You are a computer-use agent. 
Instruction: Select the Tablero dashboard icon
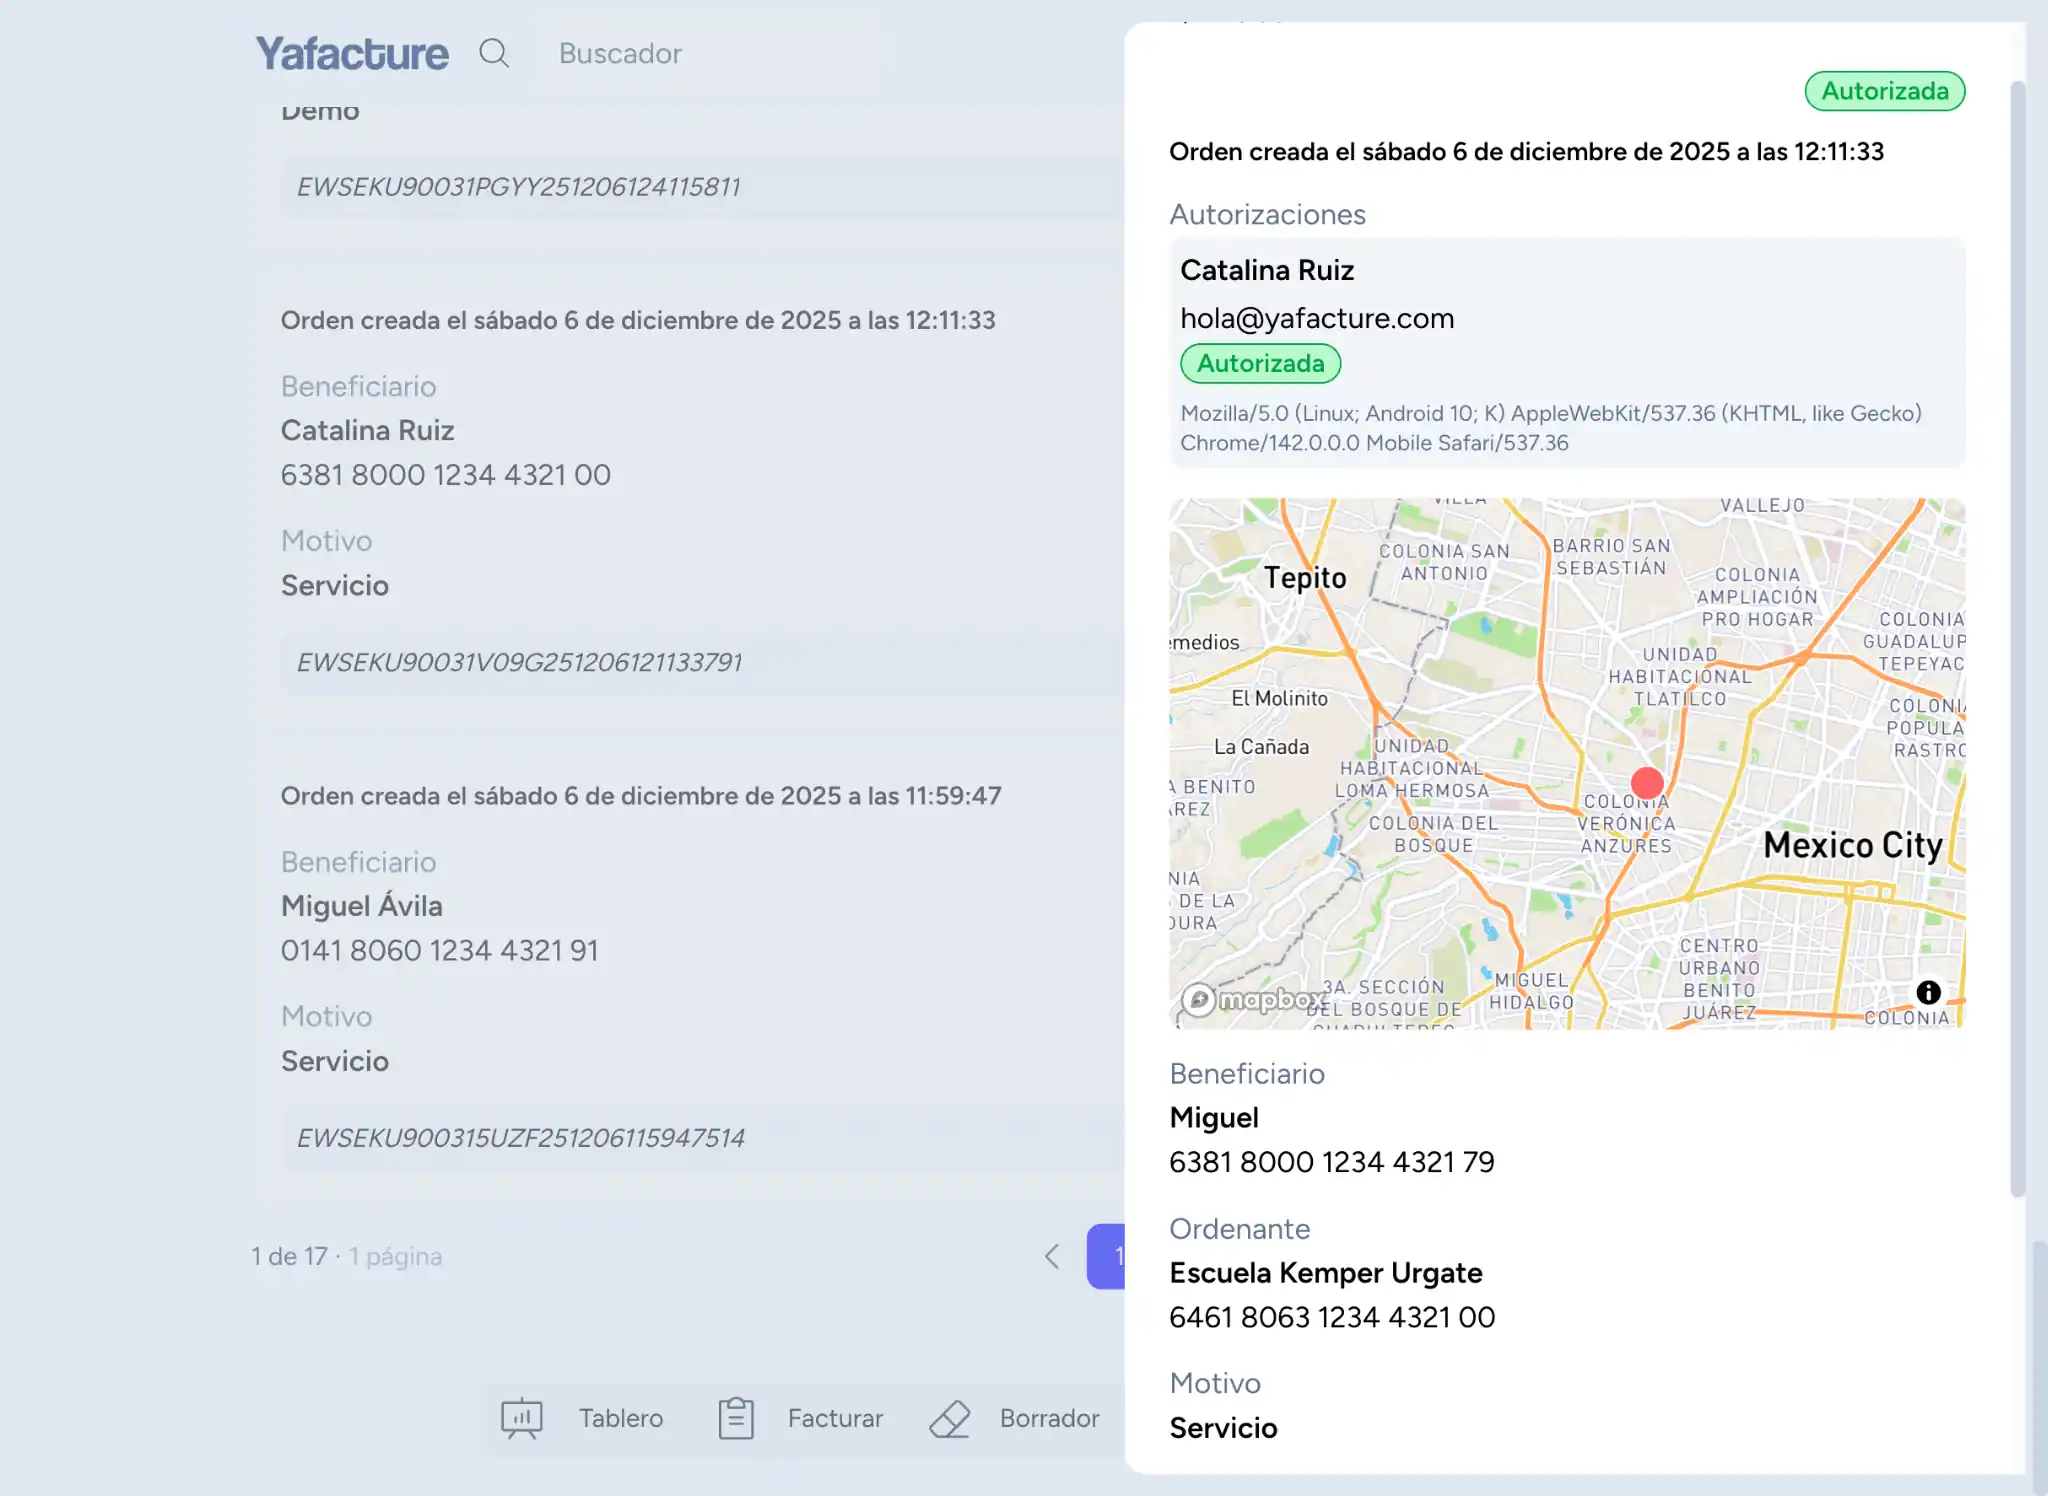(521, 1418)
